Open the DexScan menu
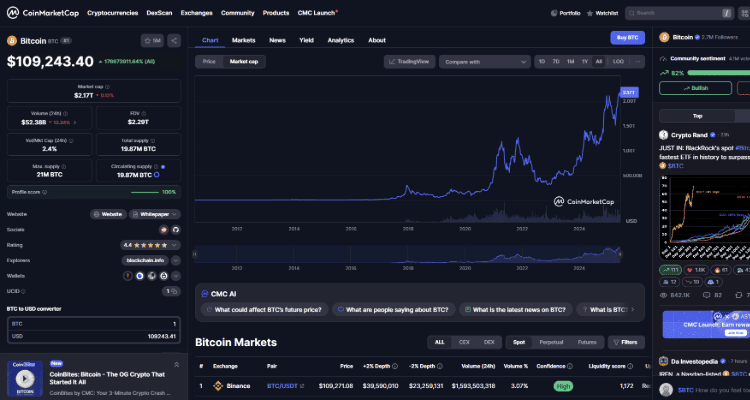 159,13
